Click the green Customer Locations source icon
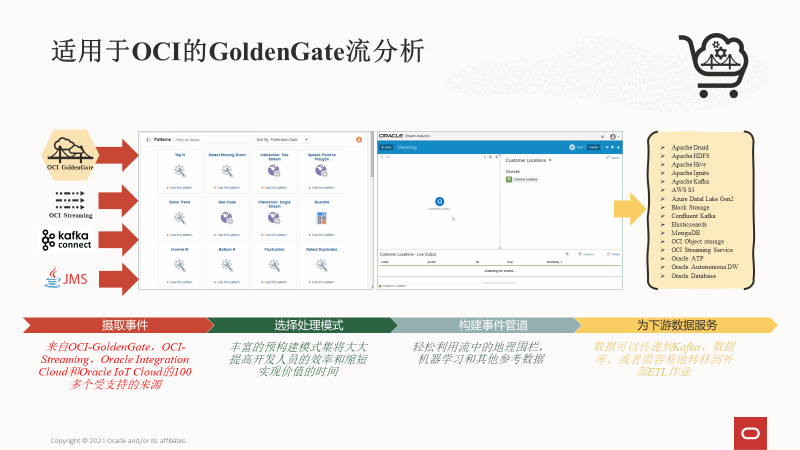The height and width of the screenshot is (450, 800). pyautogui.click(x=509, y=180)
